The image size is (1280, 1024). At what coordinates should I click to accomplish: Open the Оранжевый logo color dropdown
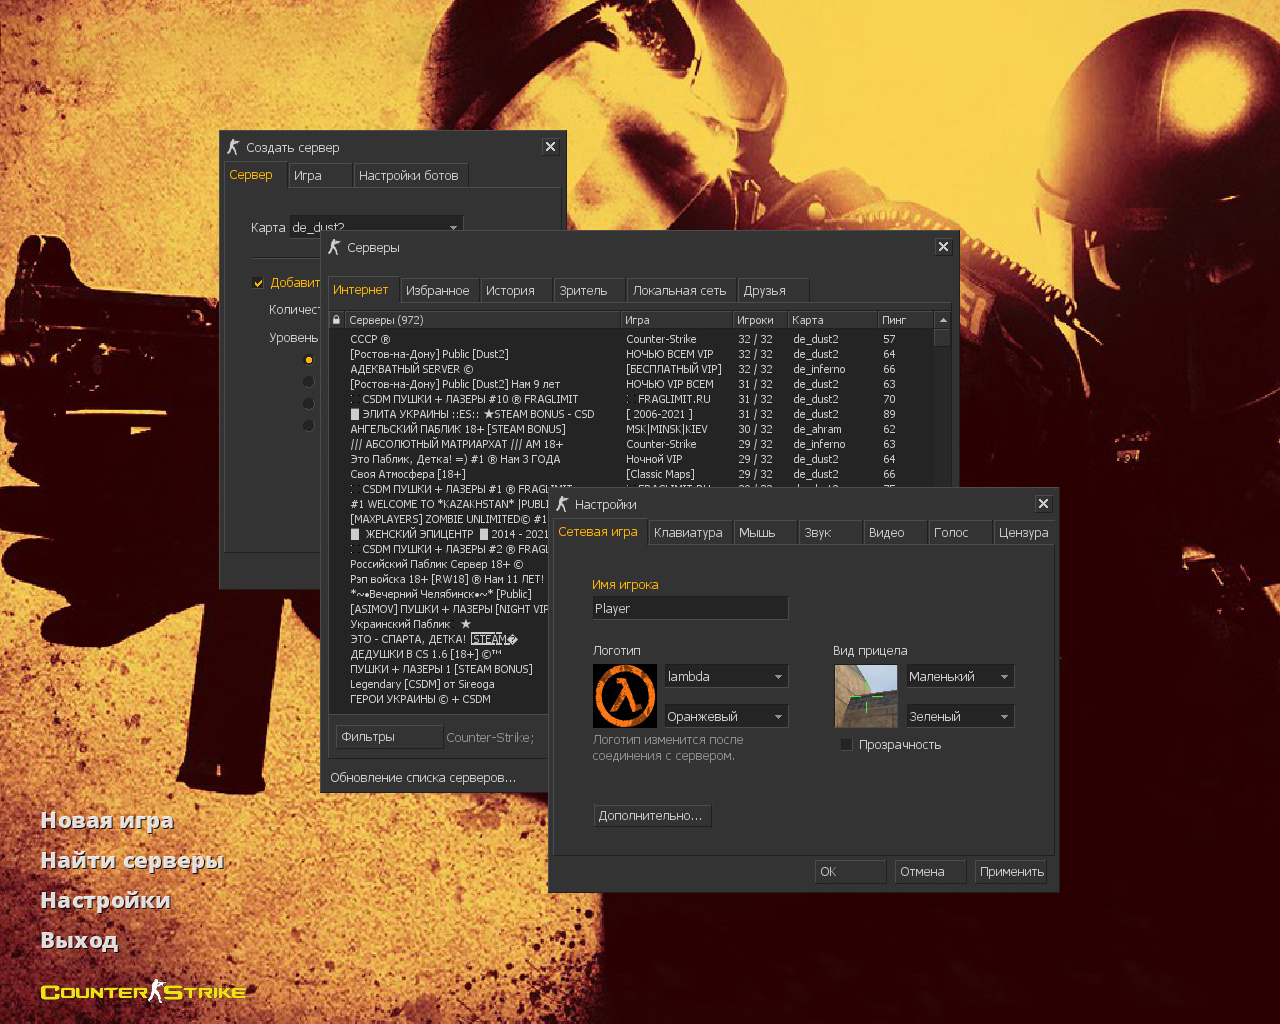click(x=727, y=717)
